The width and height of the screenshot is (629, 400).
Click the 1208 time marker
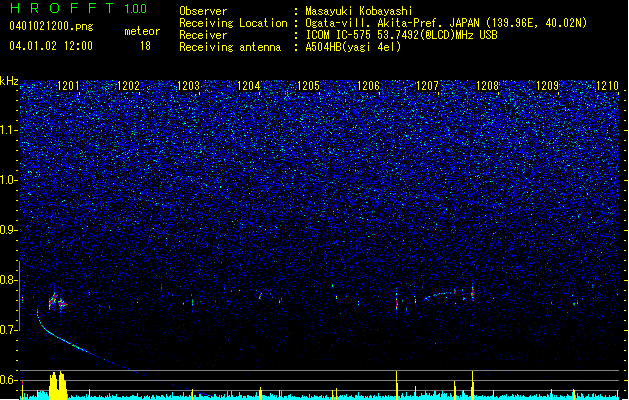click(487, 85)
